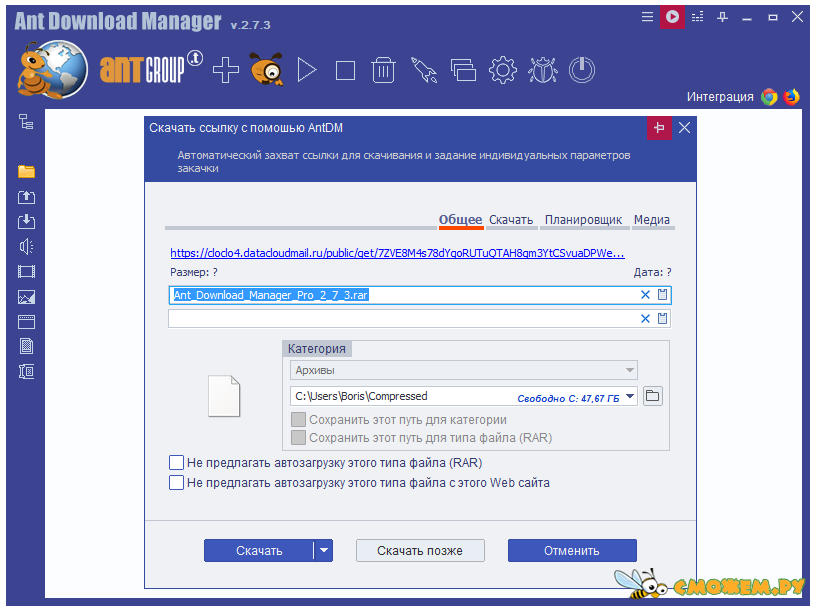The image size is (816, 611).
Task: Toggle the category tree icon in sidebar
Action: click(x=26, y=121)
